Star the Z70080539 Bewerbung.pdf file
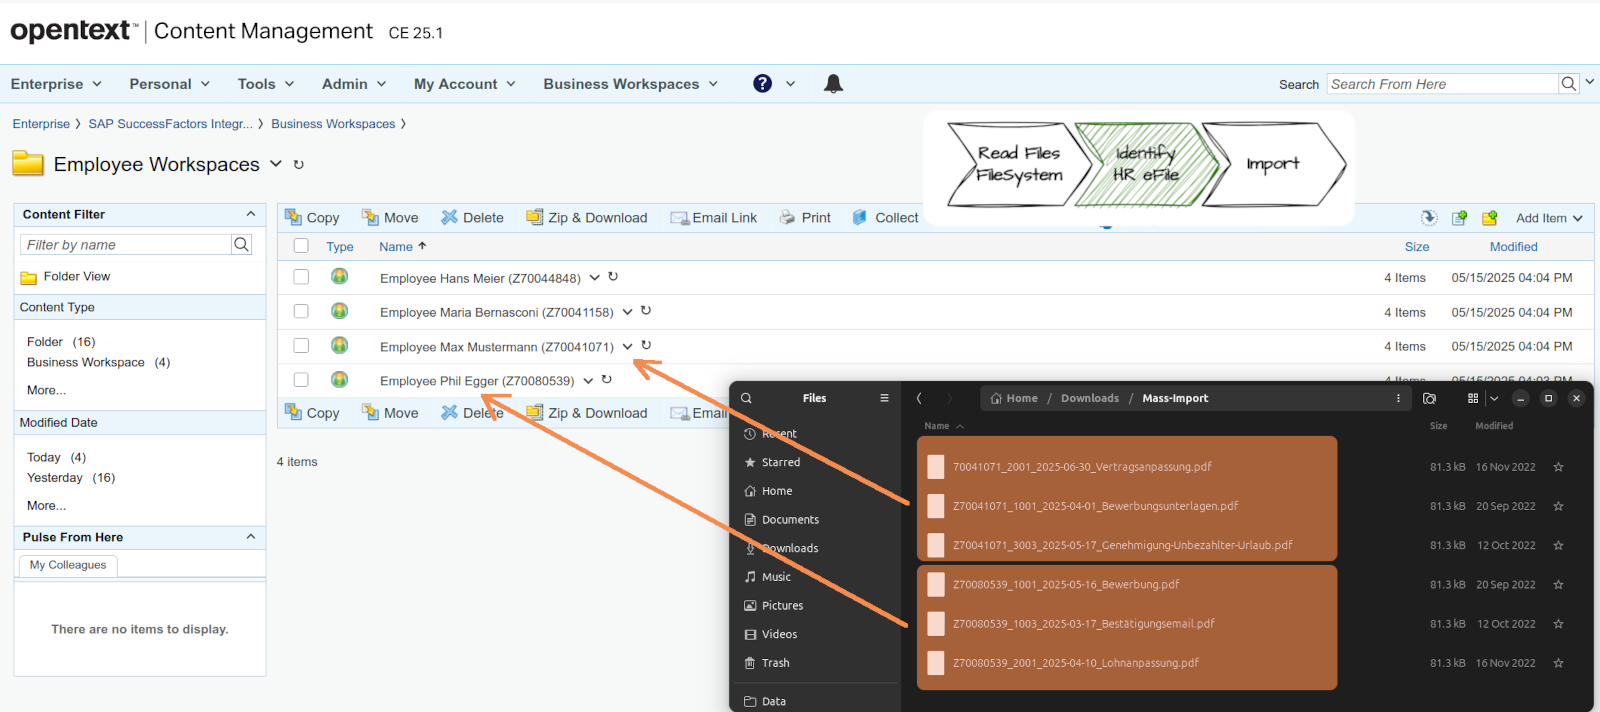This screenshot has width=1600, height=712. coord(1558,585)
